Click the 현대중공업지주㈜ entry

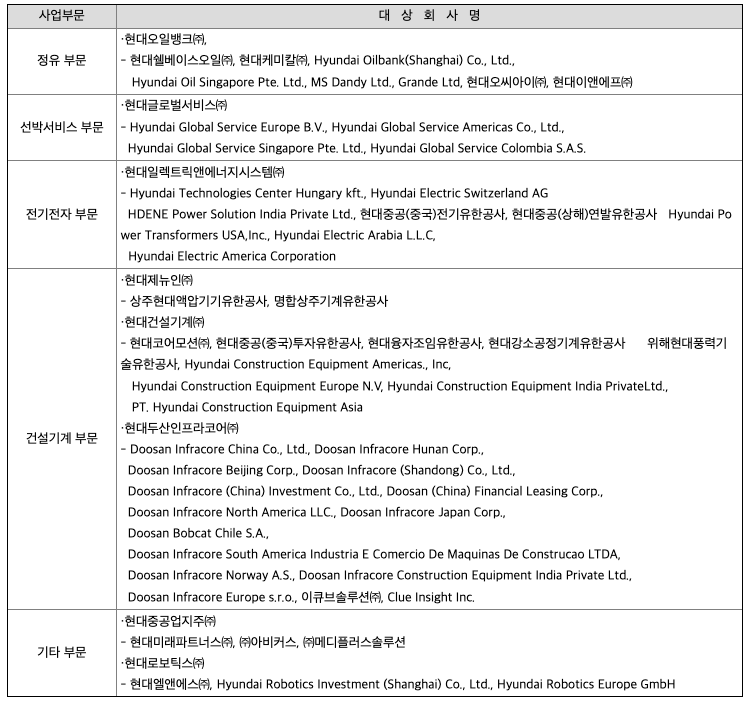(x=170, y=622)
